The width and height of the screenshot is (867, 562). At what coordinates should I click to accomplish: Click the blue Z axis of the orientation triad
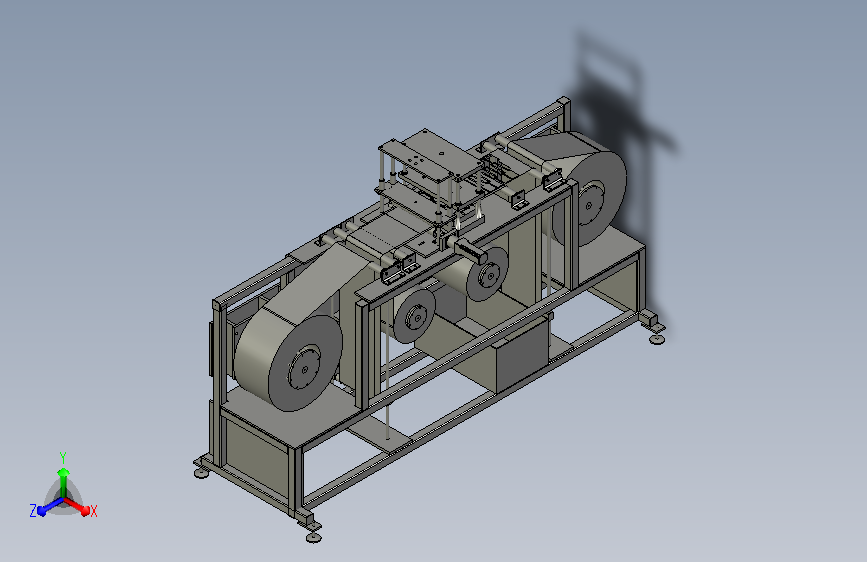click(51, 506)
